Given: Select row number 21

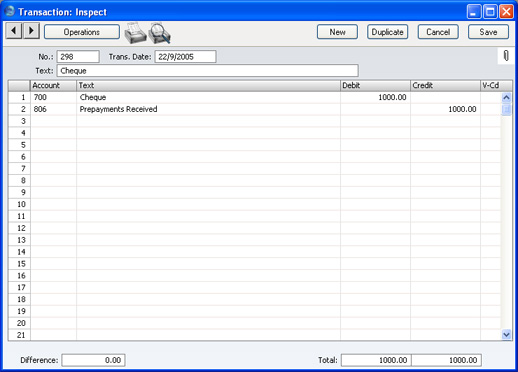Looking at the screenshot, I should point(19,335).
